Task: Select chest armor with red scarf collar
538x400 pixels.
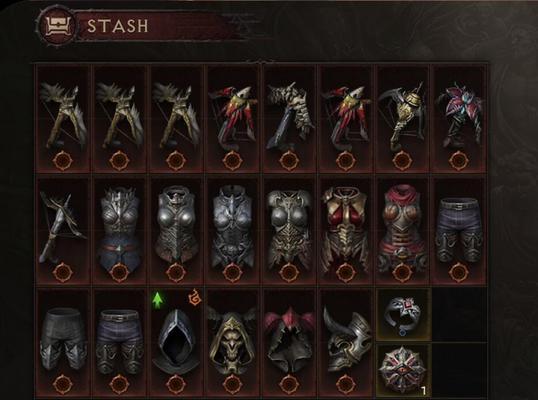Action: click(x=402, y=231)
